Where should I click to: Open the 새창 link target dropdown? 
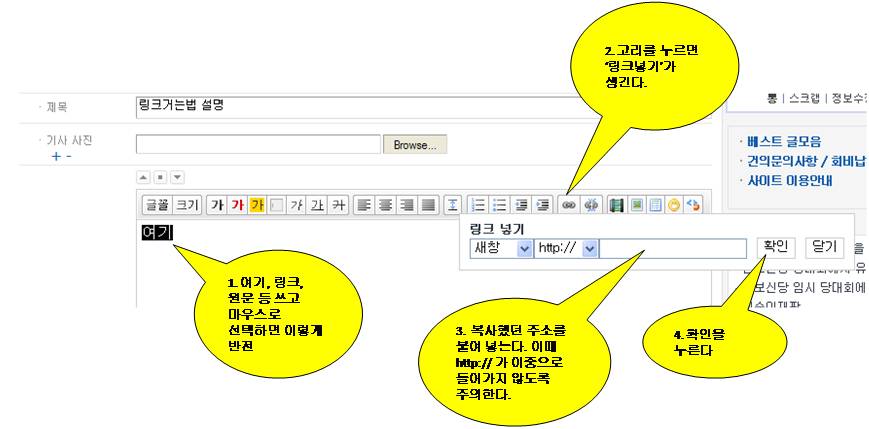tap(499, 248)
